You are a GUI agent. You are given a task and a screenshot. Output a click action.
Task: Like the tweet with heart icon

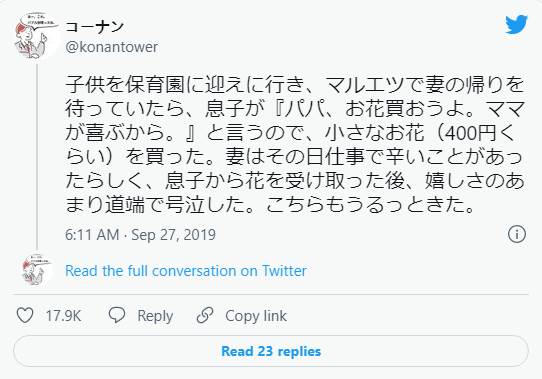[x=25, y=315]
